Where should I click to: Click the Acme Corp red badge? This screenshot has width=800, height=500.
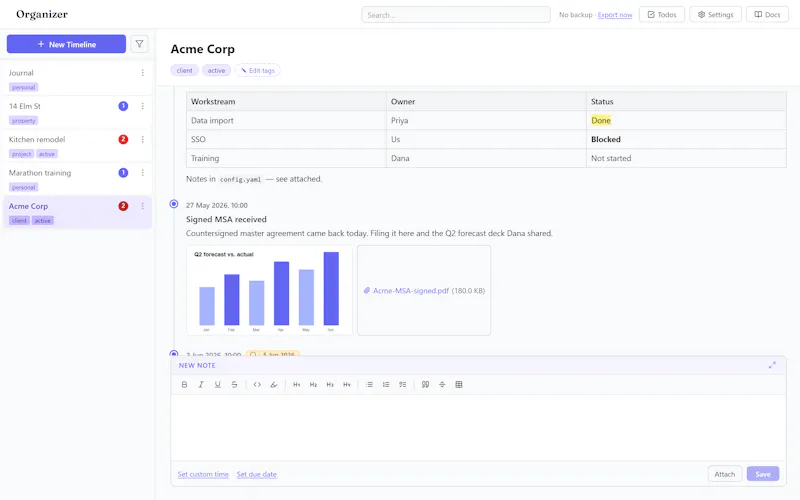123,206
